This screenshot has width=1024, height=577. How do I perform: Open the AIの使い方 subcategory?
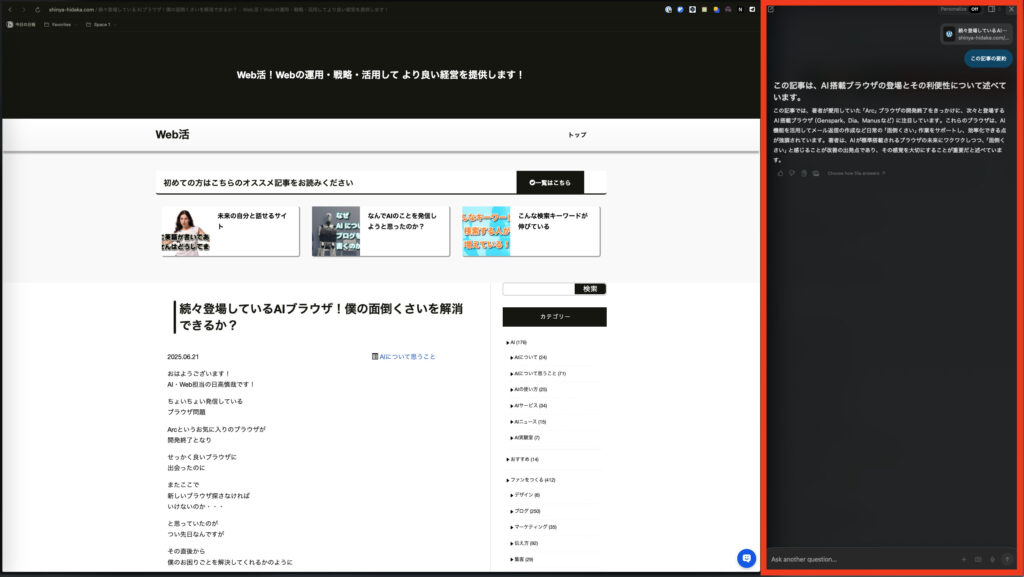coord(529,390)
